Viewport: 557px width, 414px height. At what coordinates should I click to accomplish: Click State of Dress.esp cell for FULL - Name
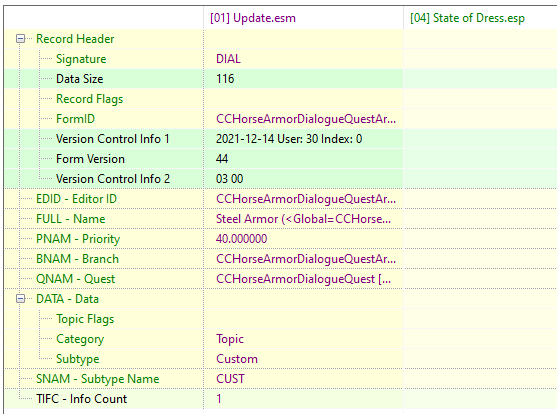[x=480, y=219]
